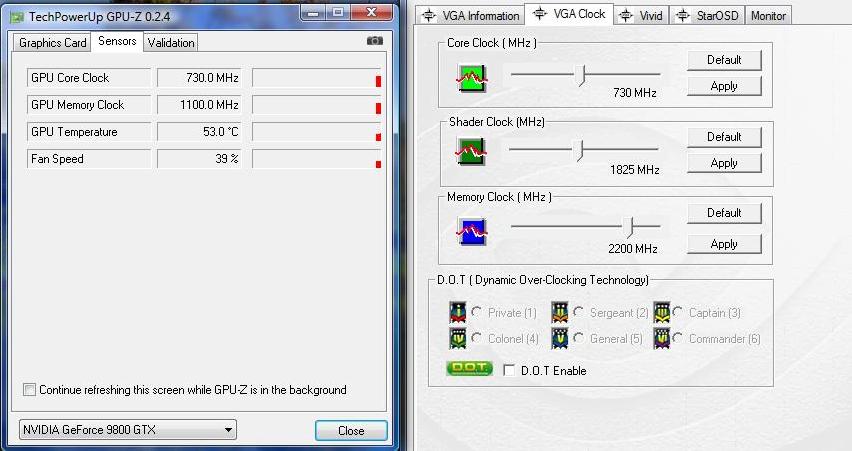The image size is (852, 451).
Task: Click the green Core Clock graph icon
Action: tap(472, 78)
